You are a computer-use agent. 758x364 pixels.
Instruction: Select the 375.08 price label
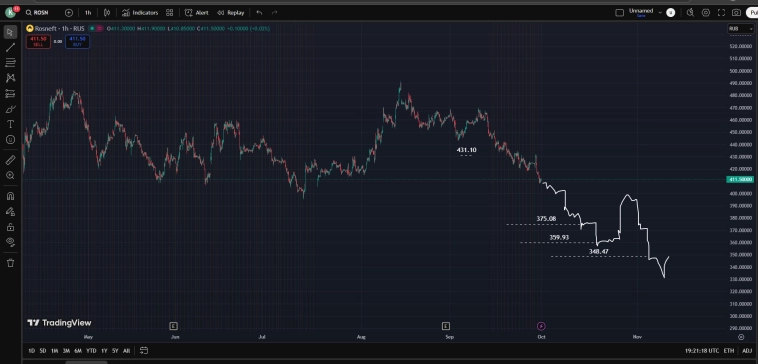546,218
